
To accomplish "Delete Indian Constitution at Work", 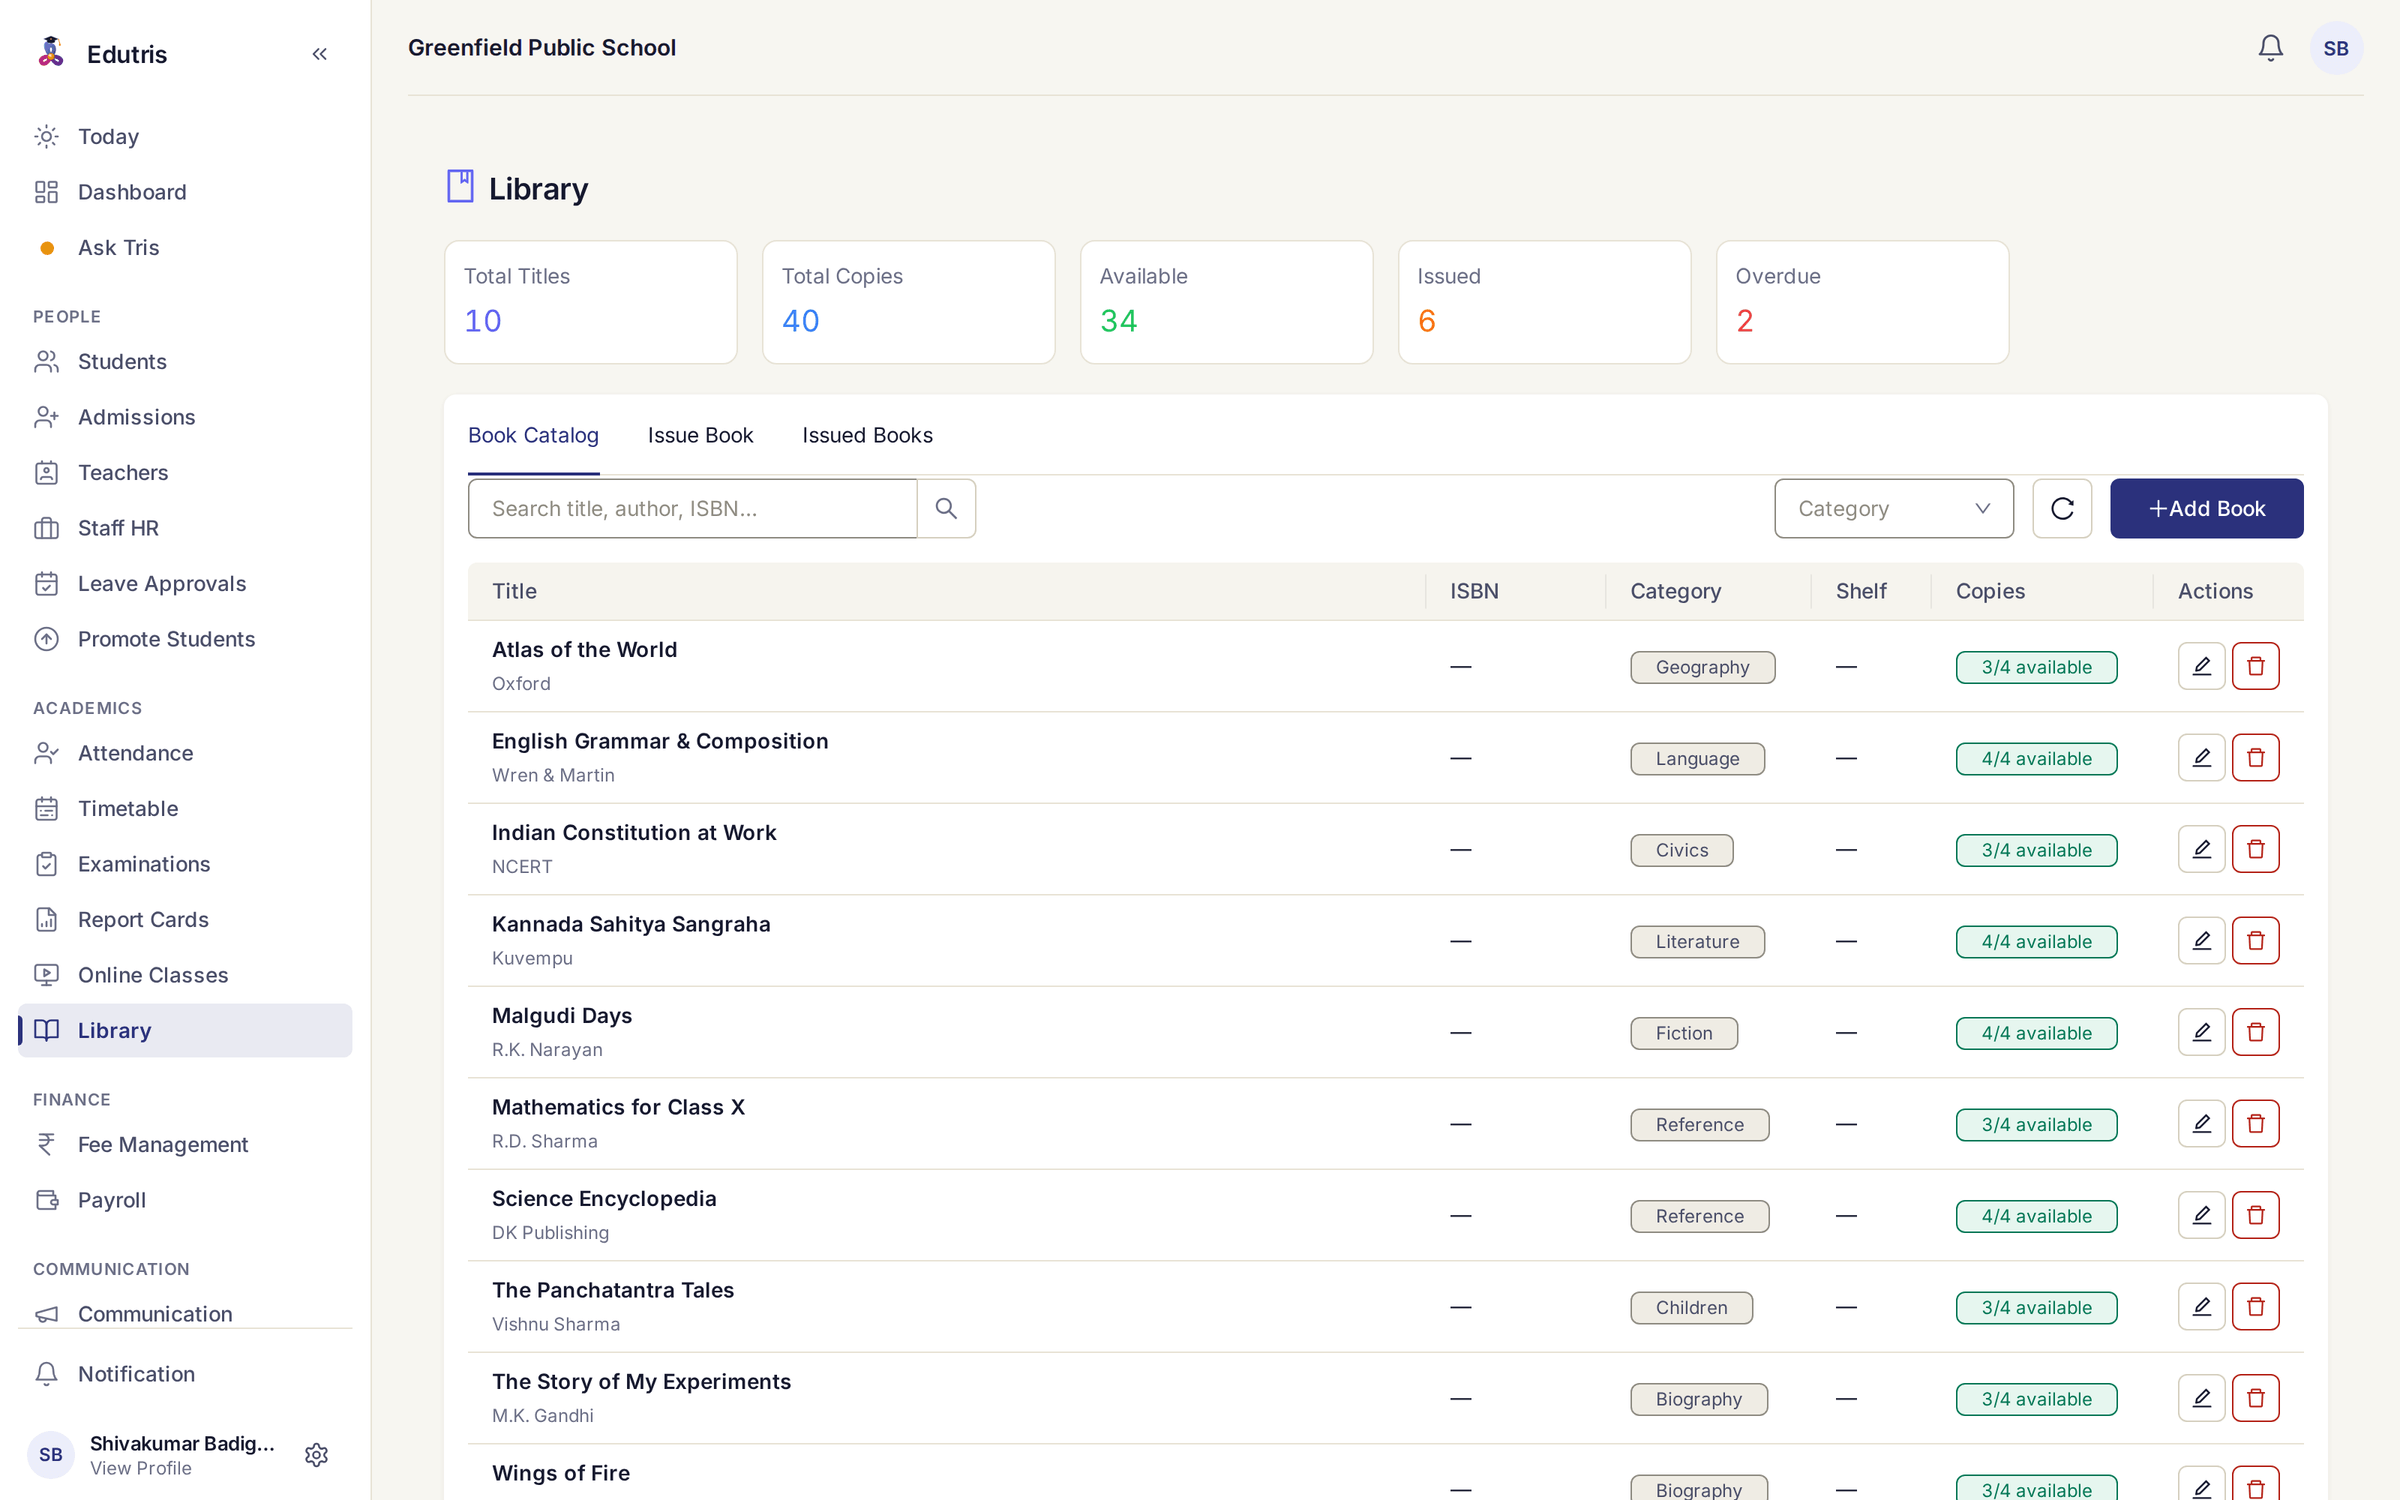I will coord(2255,849).
